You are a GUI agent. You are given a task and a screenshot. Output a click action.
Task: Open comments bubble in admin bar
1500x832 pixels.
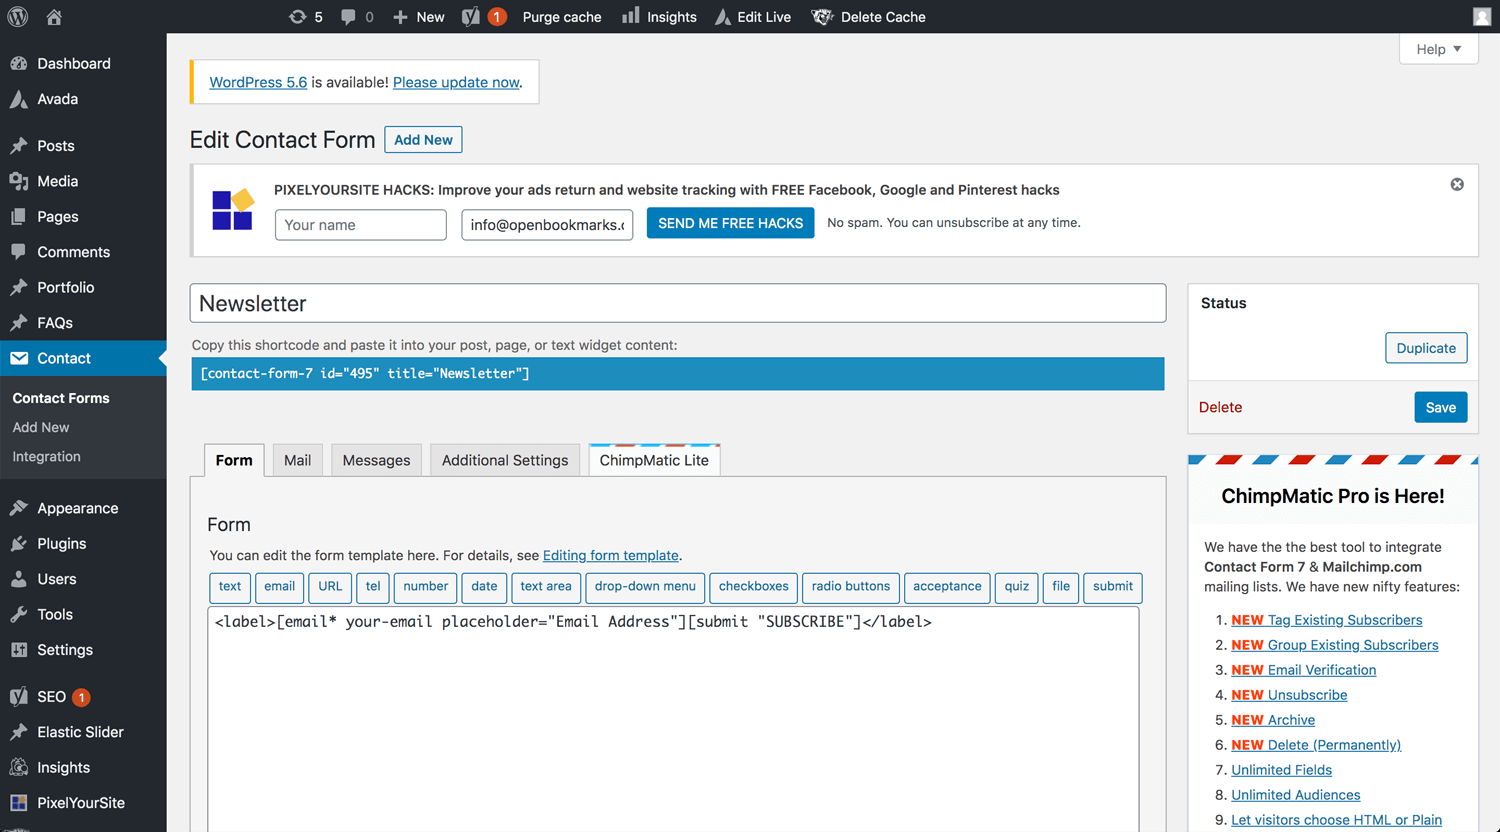pyautogui.click(x=357, y=17)
